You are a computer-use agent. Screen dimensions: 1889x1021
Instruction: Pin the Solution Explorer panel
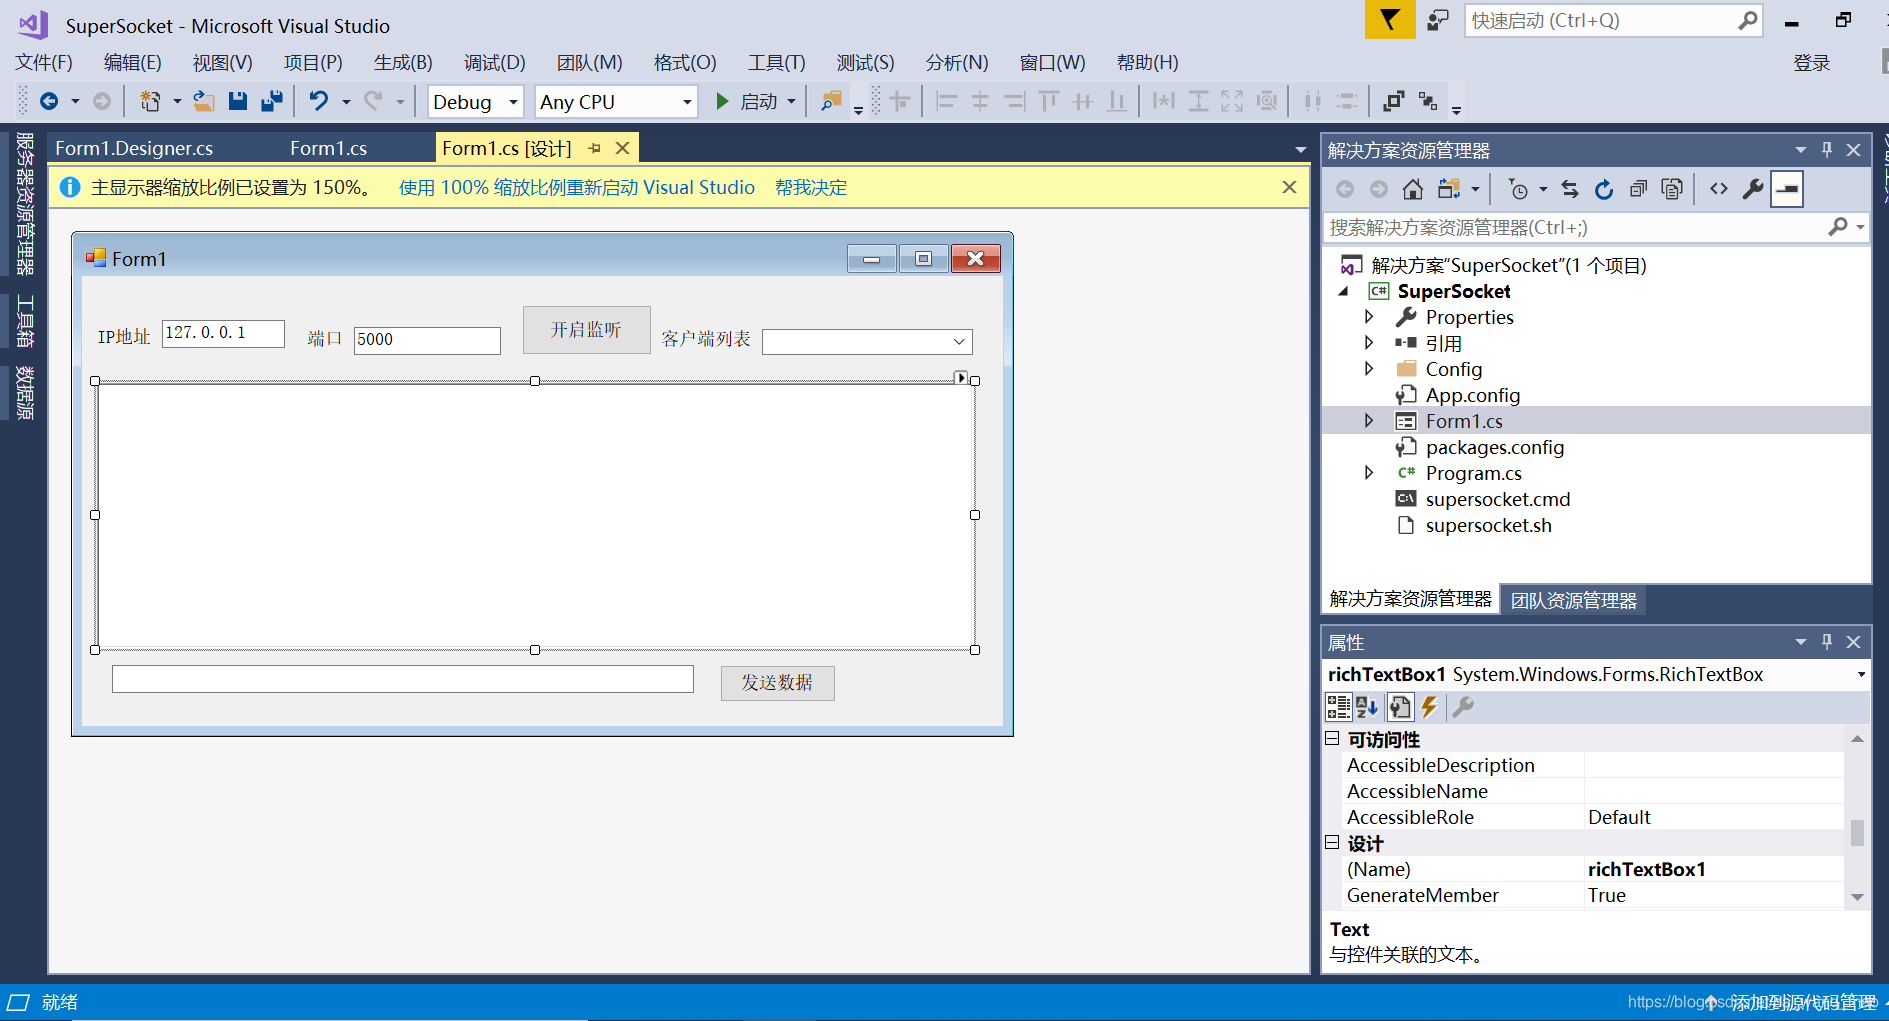[x=1827, y=150]
